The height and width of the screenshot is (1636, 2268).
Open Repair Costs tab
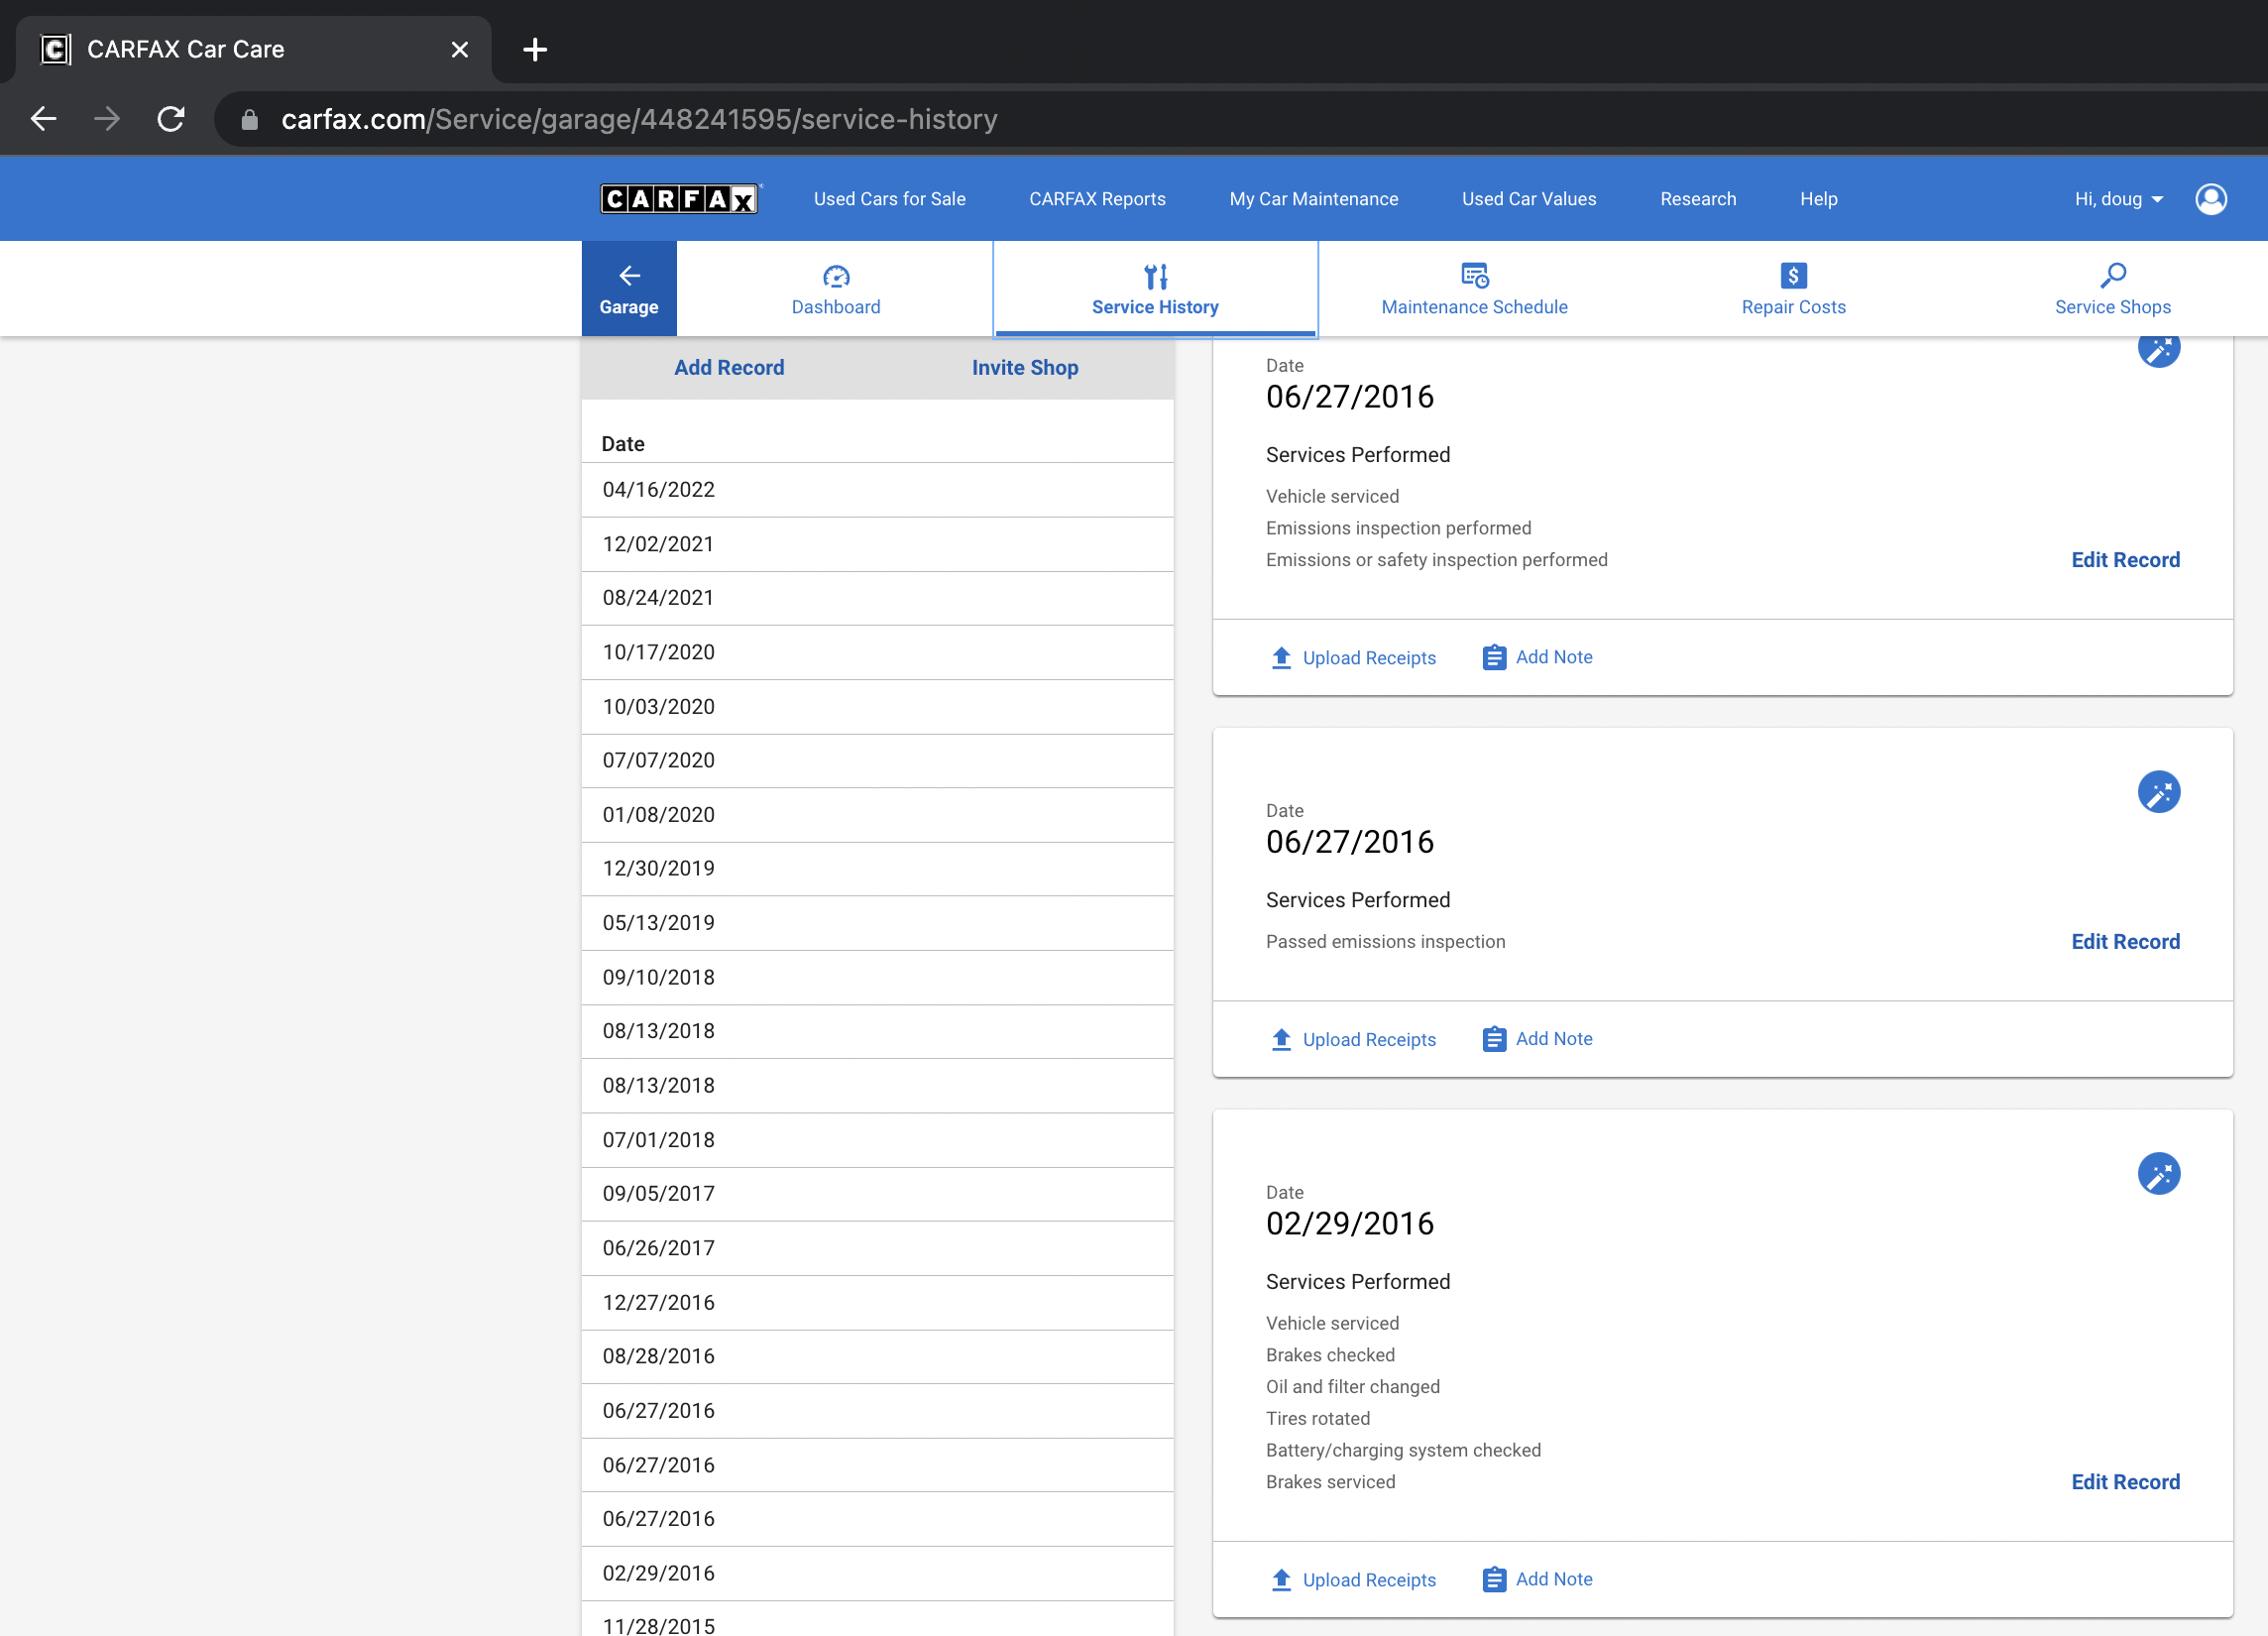(x=1793, y=288)
